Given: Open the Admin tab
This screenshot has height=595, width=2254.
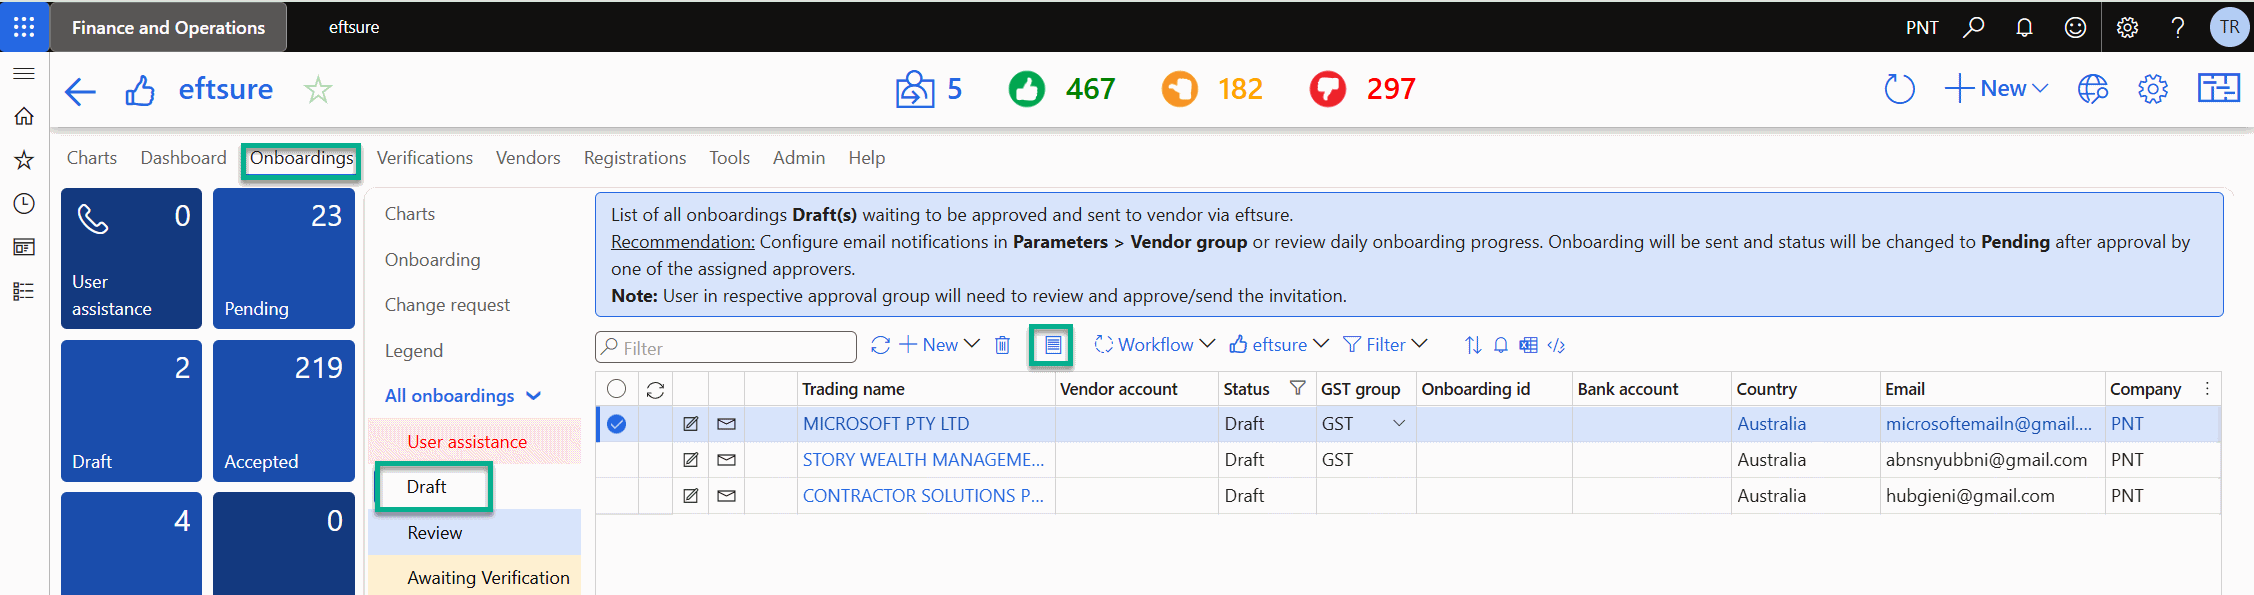Looking at the screenshot, I should point(799,158).
